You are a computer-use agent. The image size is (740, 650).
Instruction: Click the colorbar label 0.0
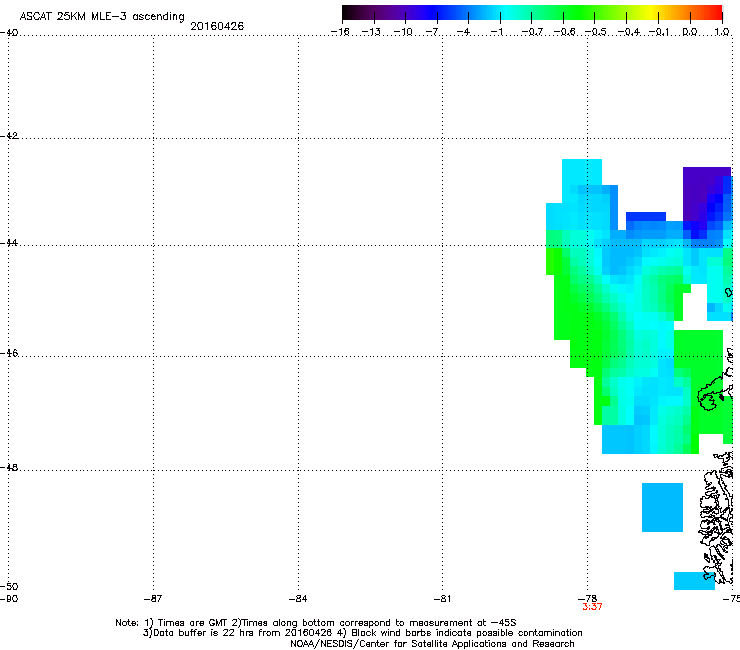tap(690, 32)
